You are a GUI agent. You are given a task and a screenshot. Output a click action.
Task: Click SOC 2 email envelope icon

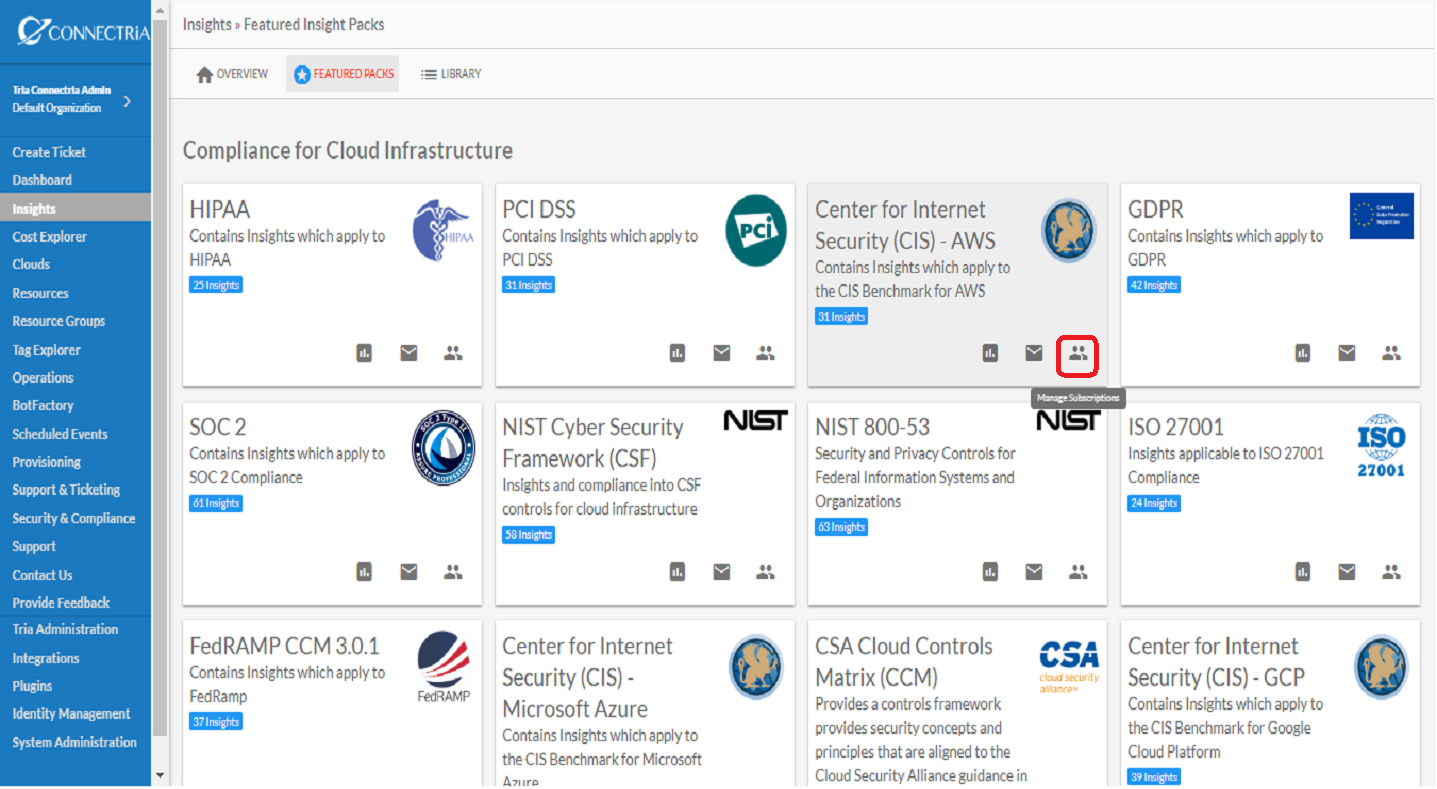409,571
